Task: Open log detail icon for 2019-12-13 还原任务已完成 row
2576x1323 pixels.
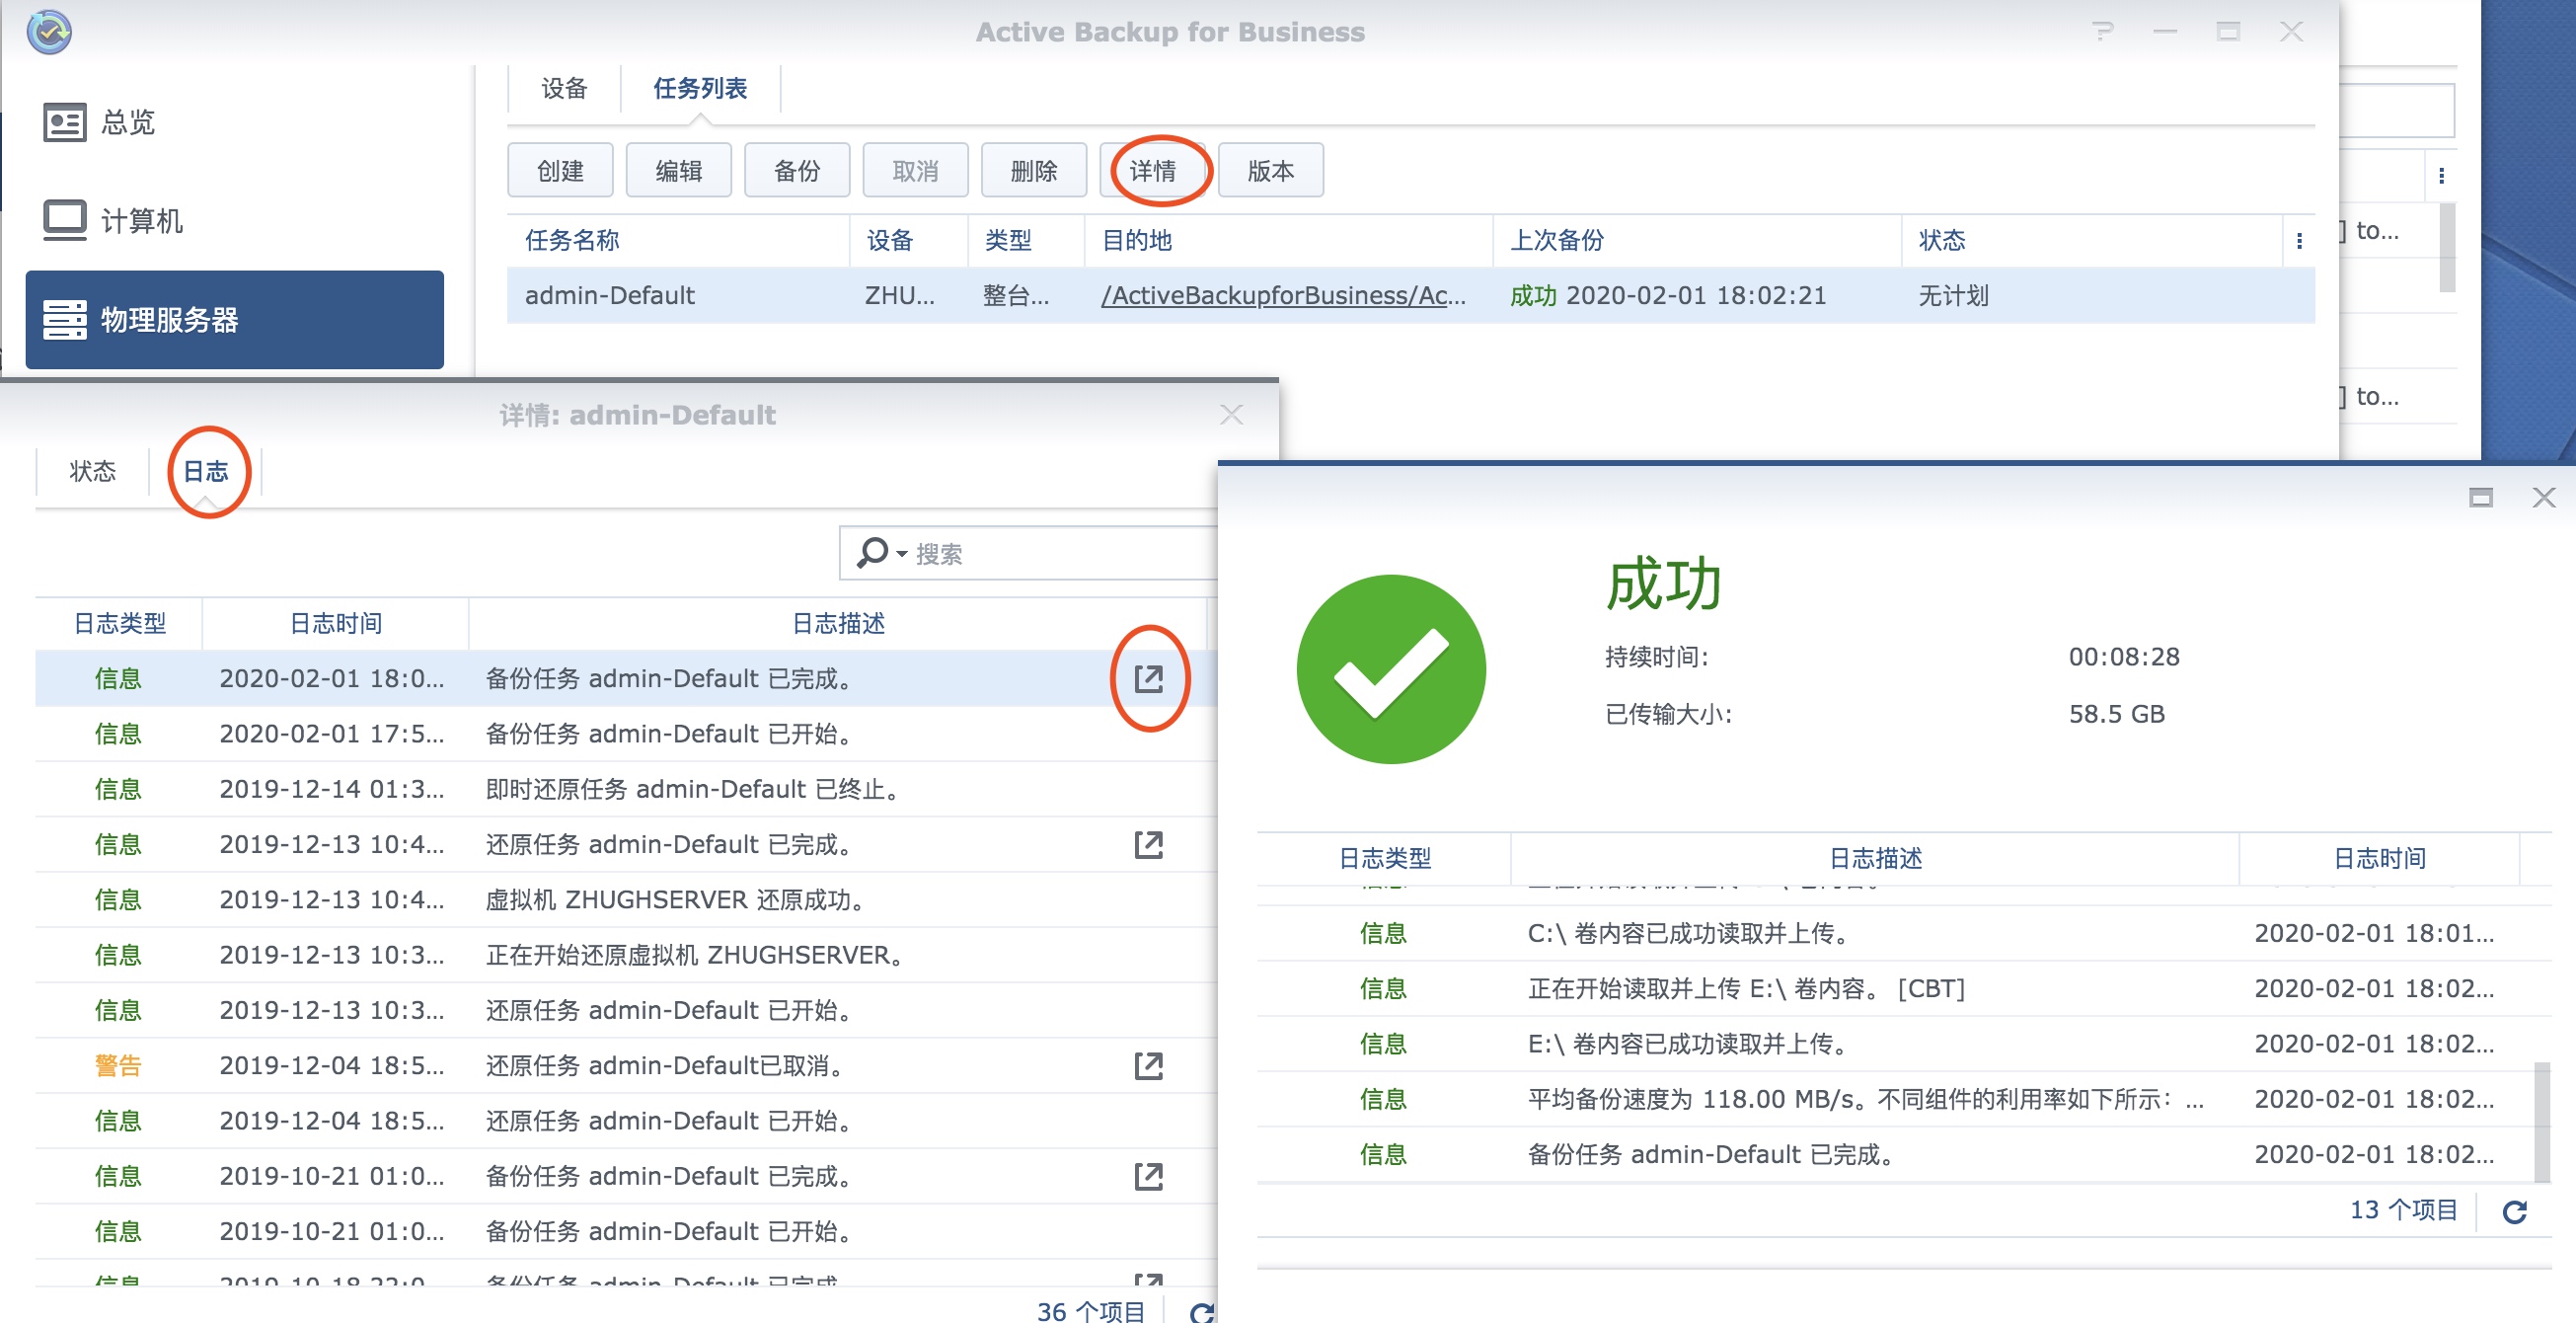Action: 1149,845
